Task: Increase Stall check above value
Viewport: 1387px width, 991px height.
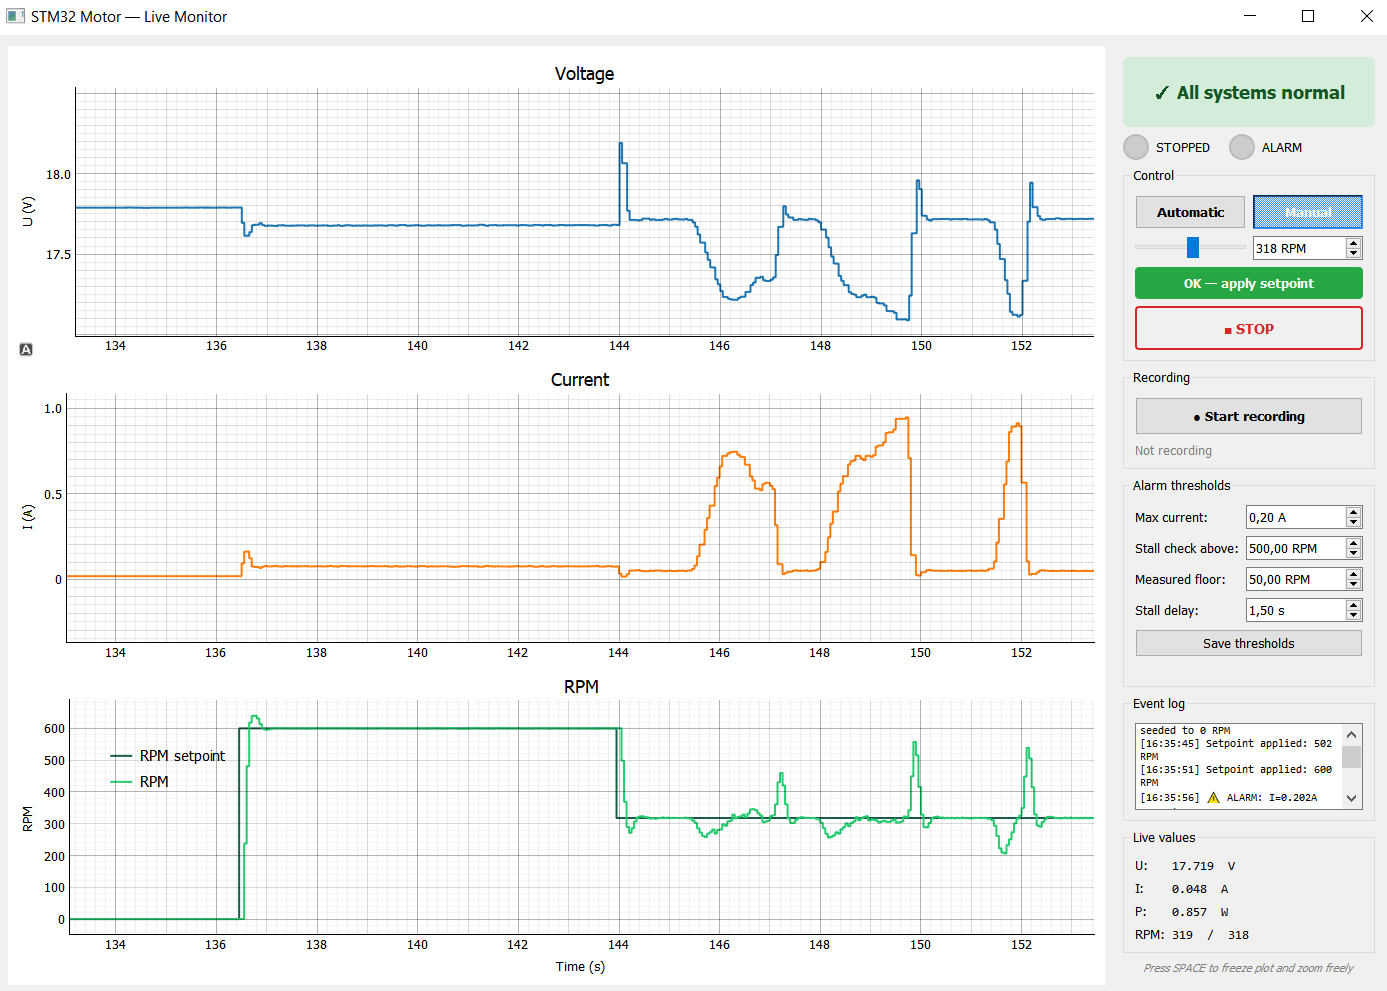Action: tap(1354, 543)
